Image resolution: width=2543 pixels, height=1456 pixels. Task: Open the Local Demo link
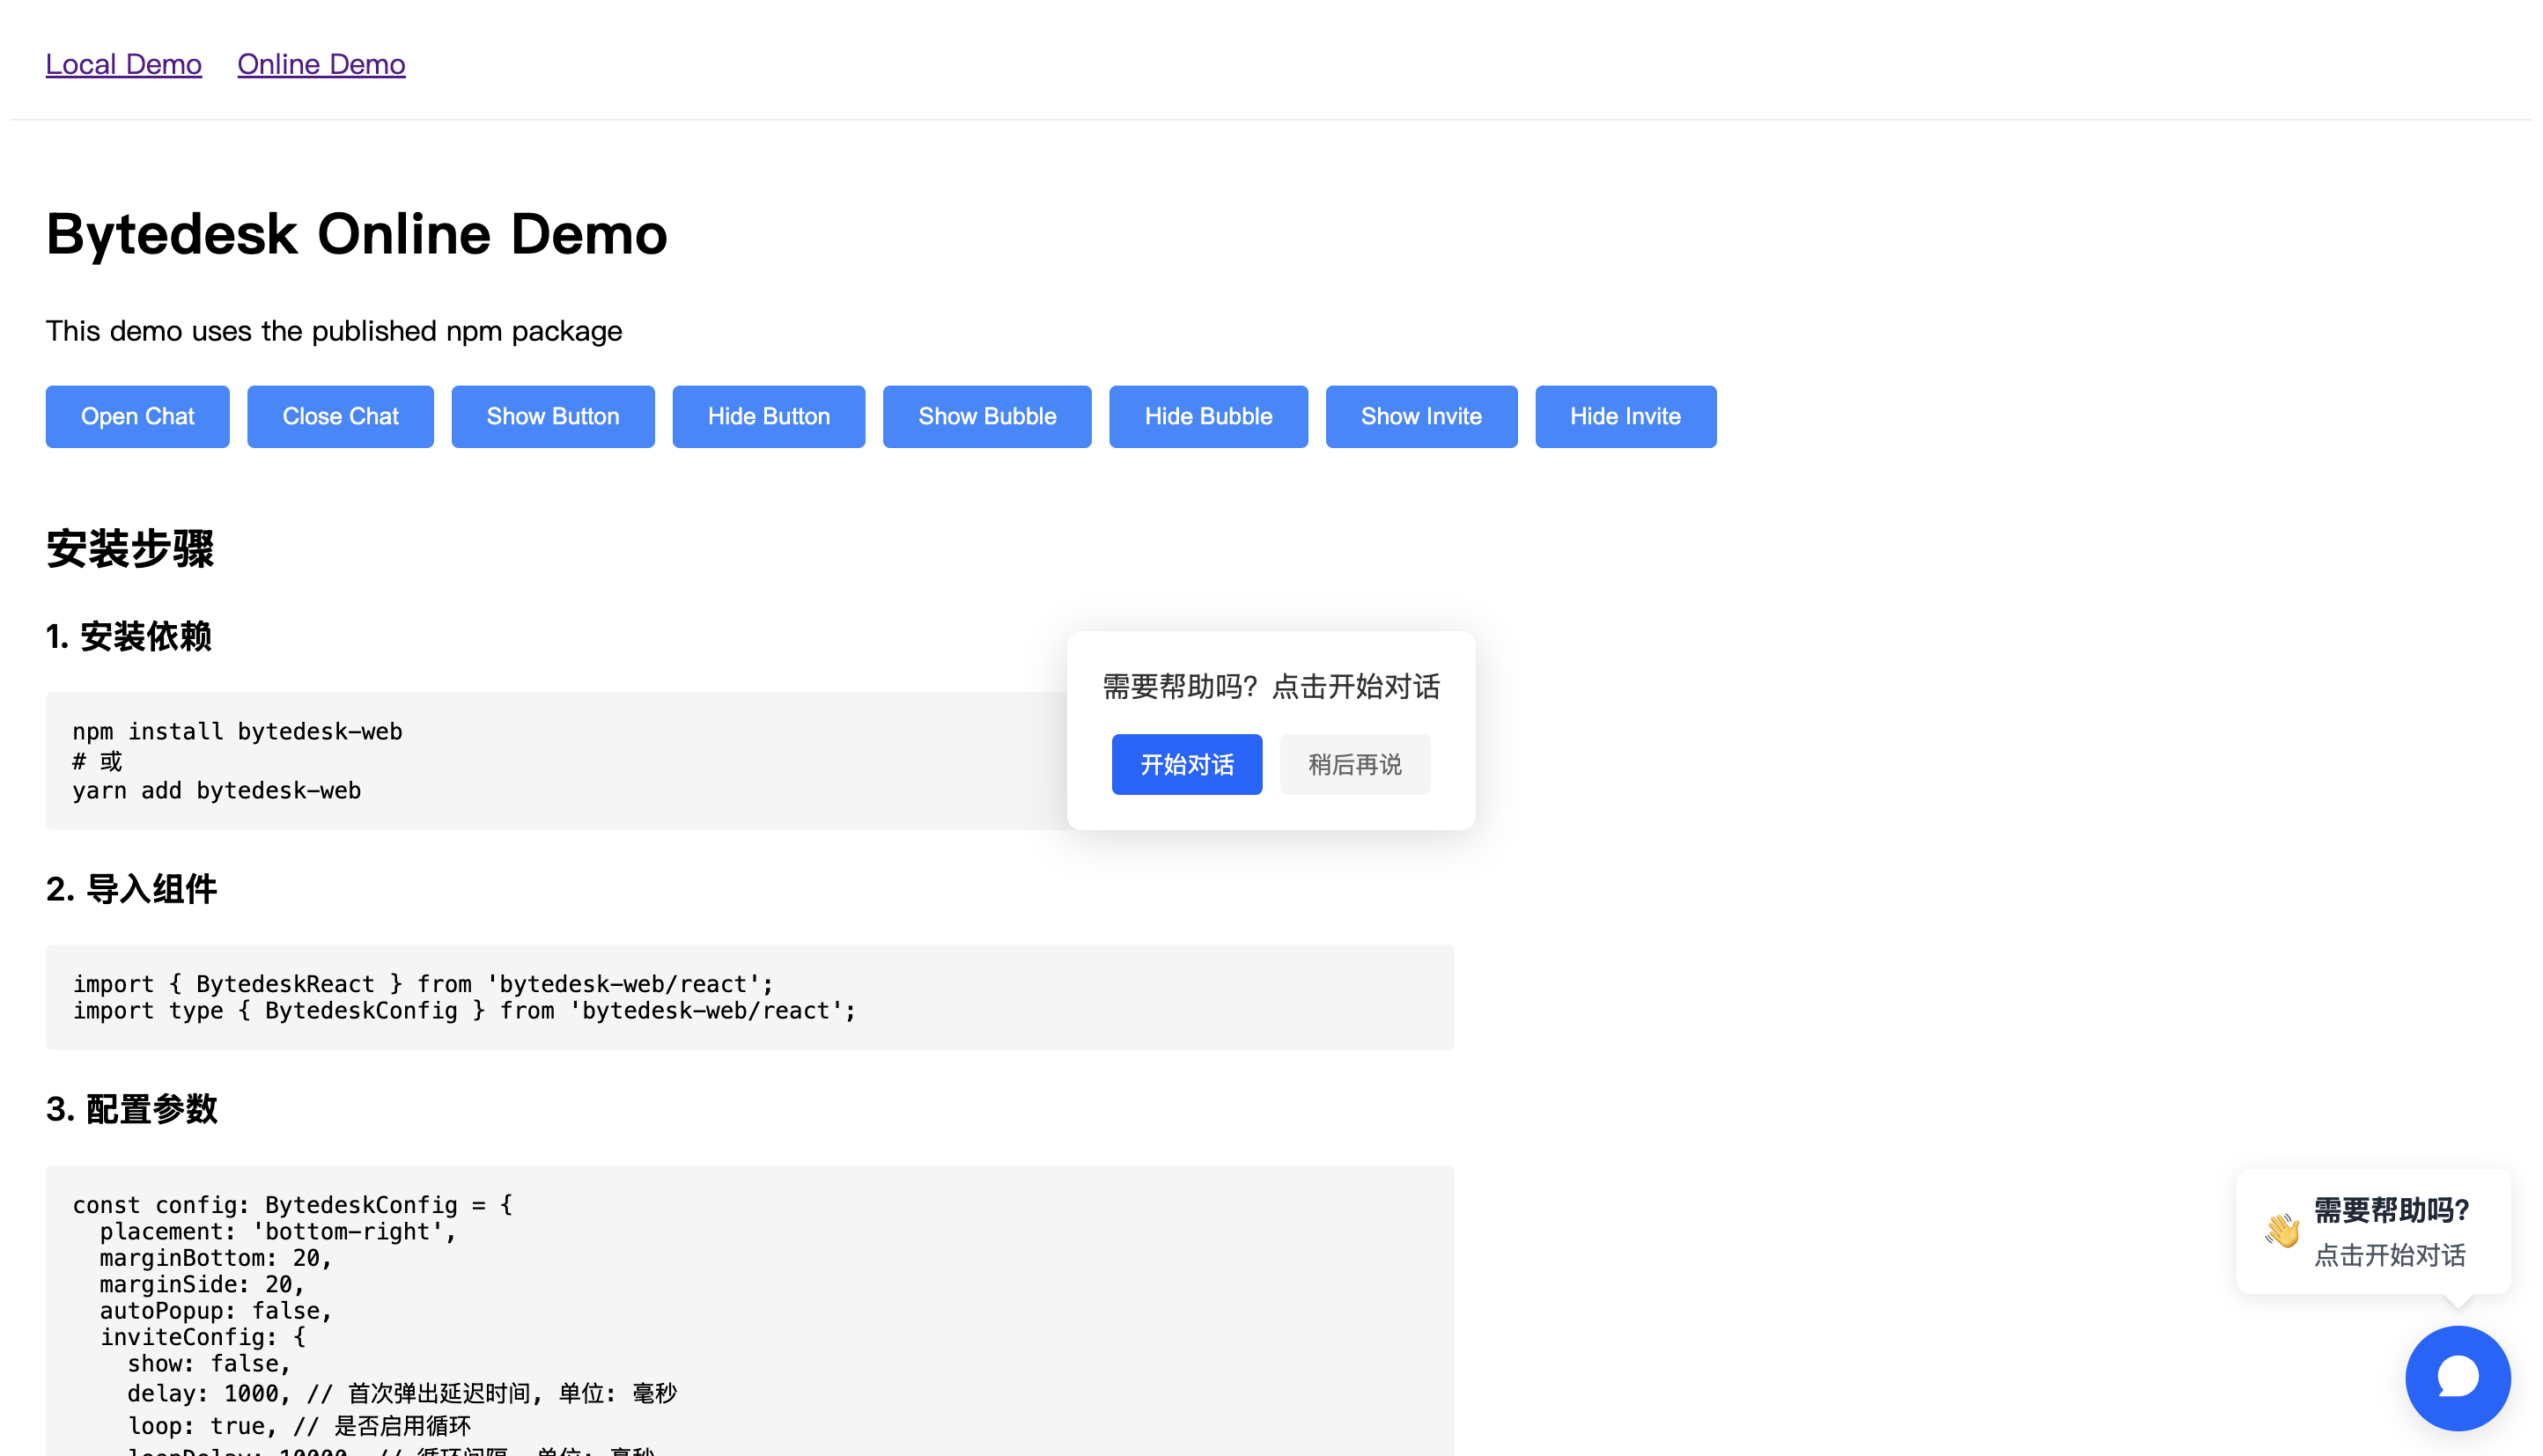coord(124,64)
